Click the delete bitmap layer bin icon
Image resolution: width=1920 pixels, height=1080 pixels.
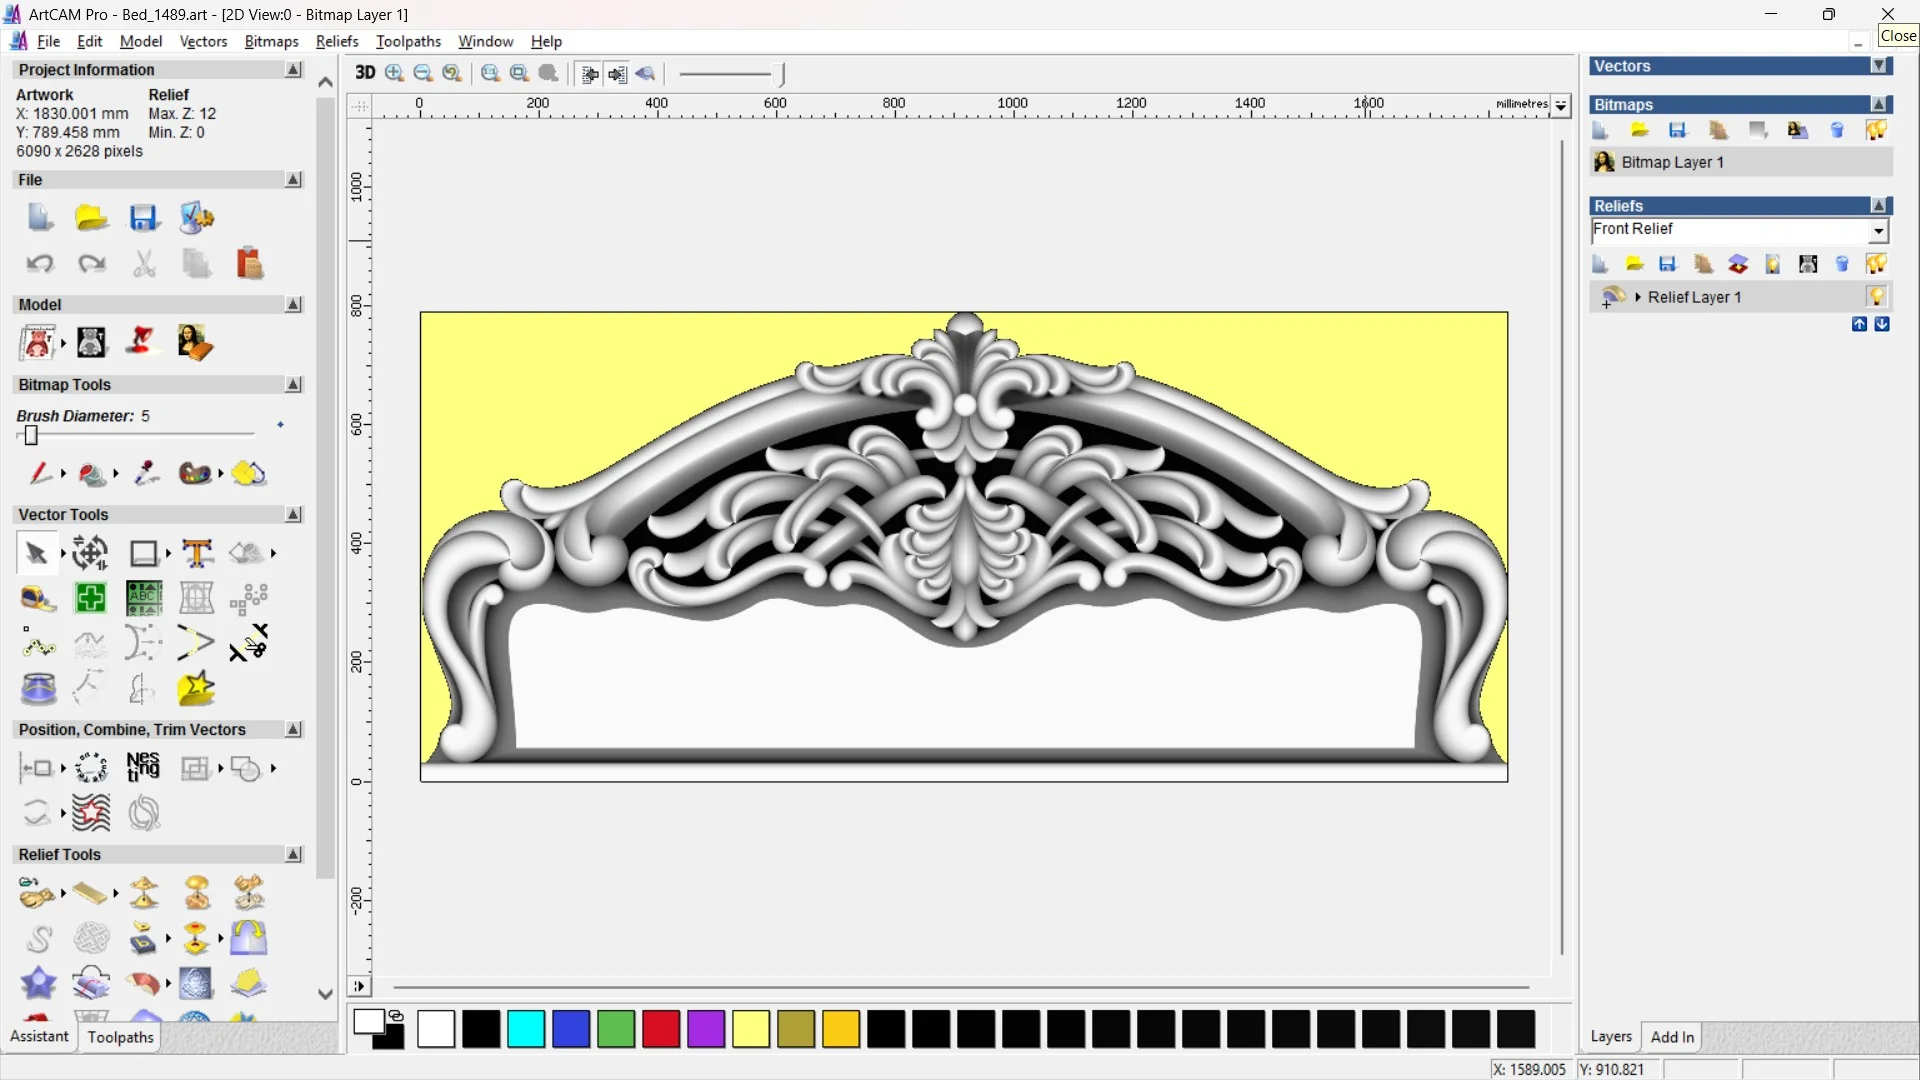click(1837, 131)
